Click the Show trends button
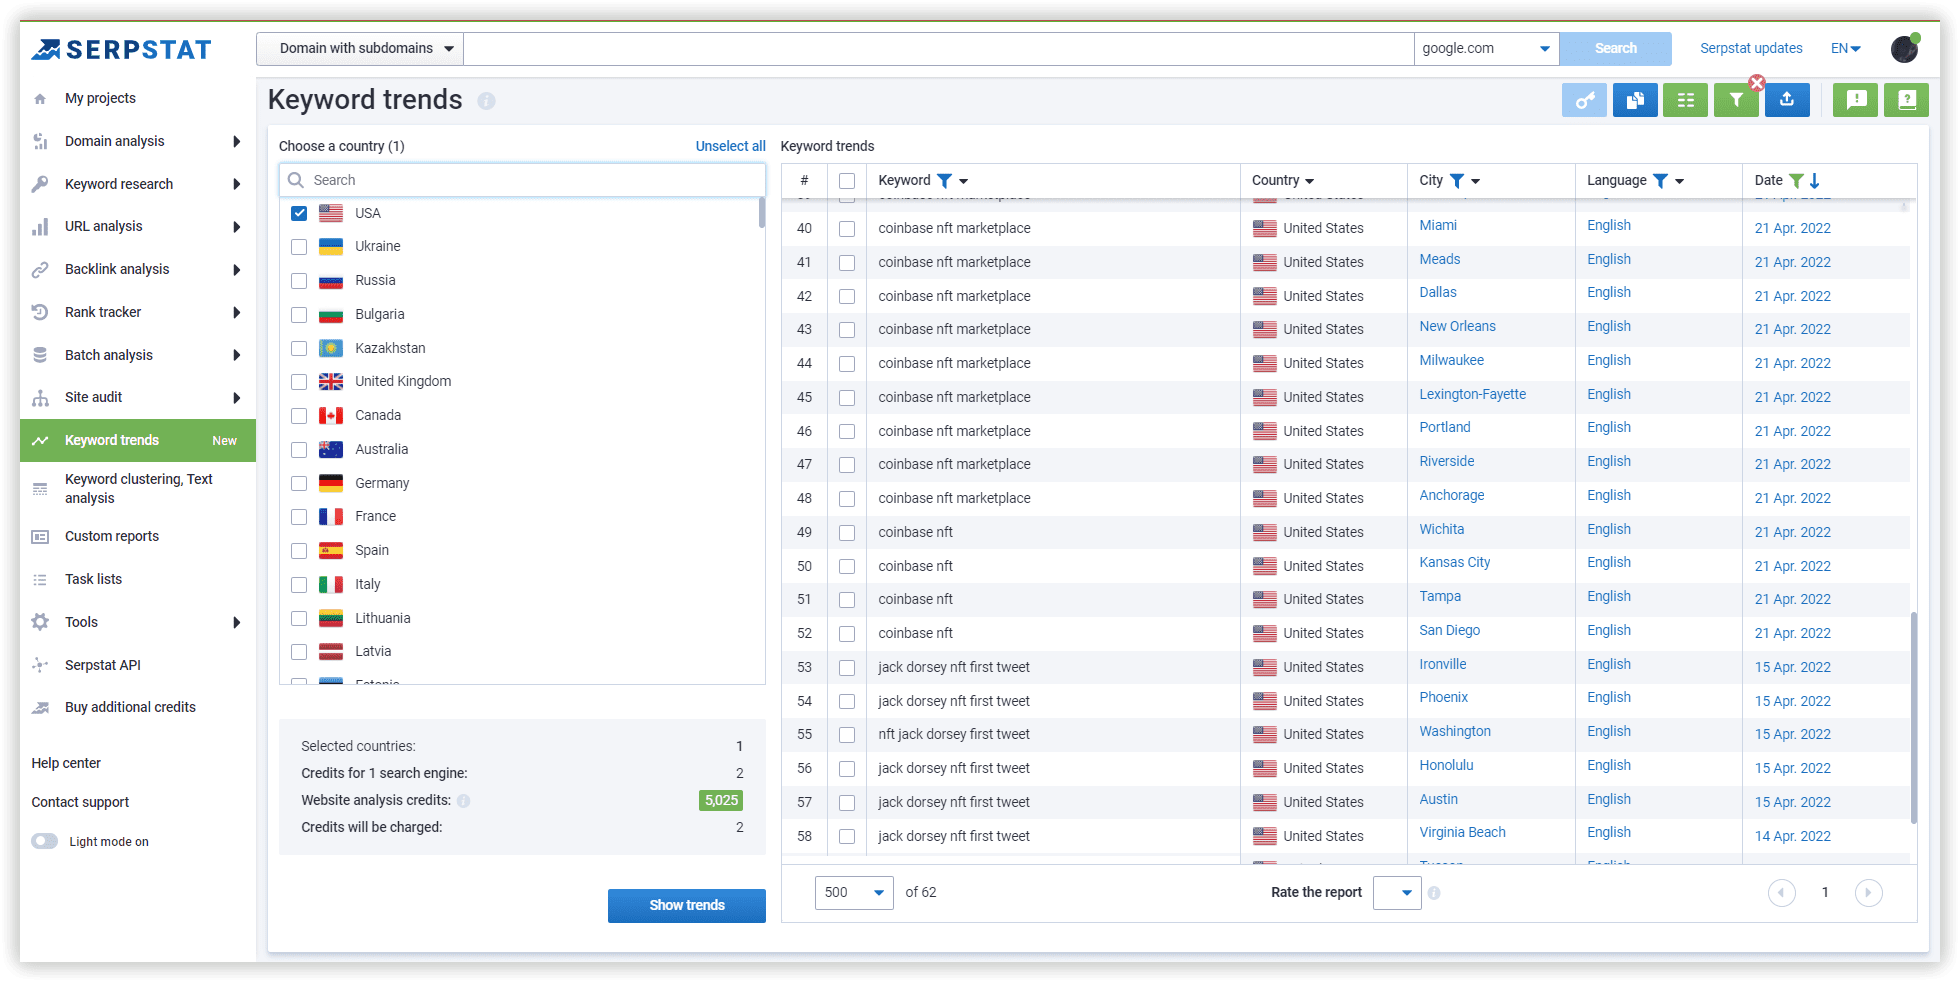 [x=687, y=906]
